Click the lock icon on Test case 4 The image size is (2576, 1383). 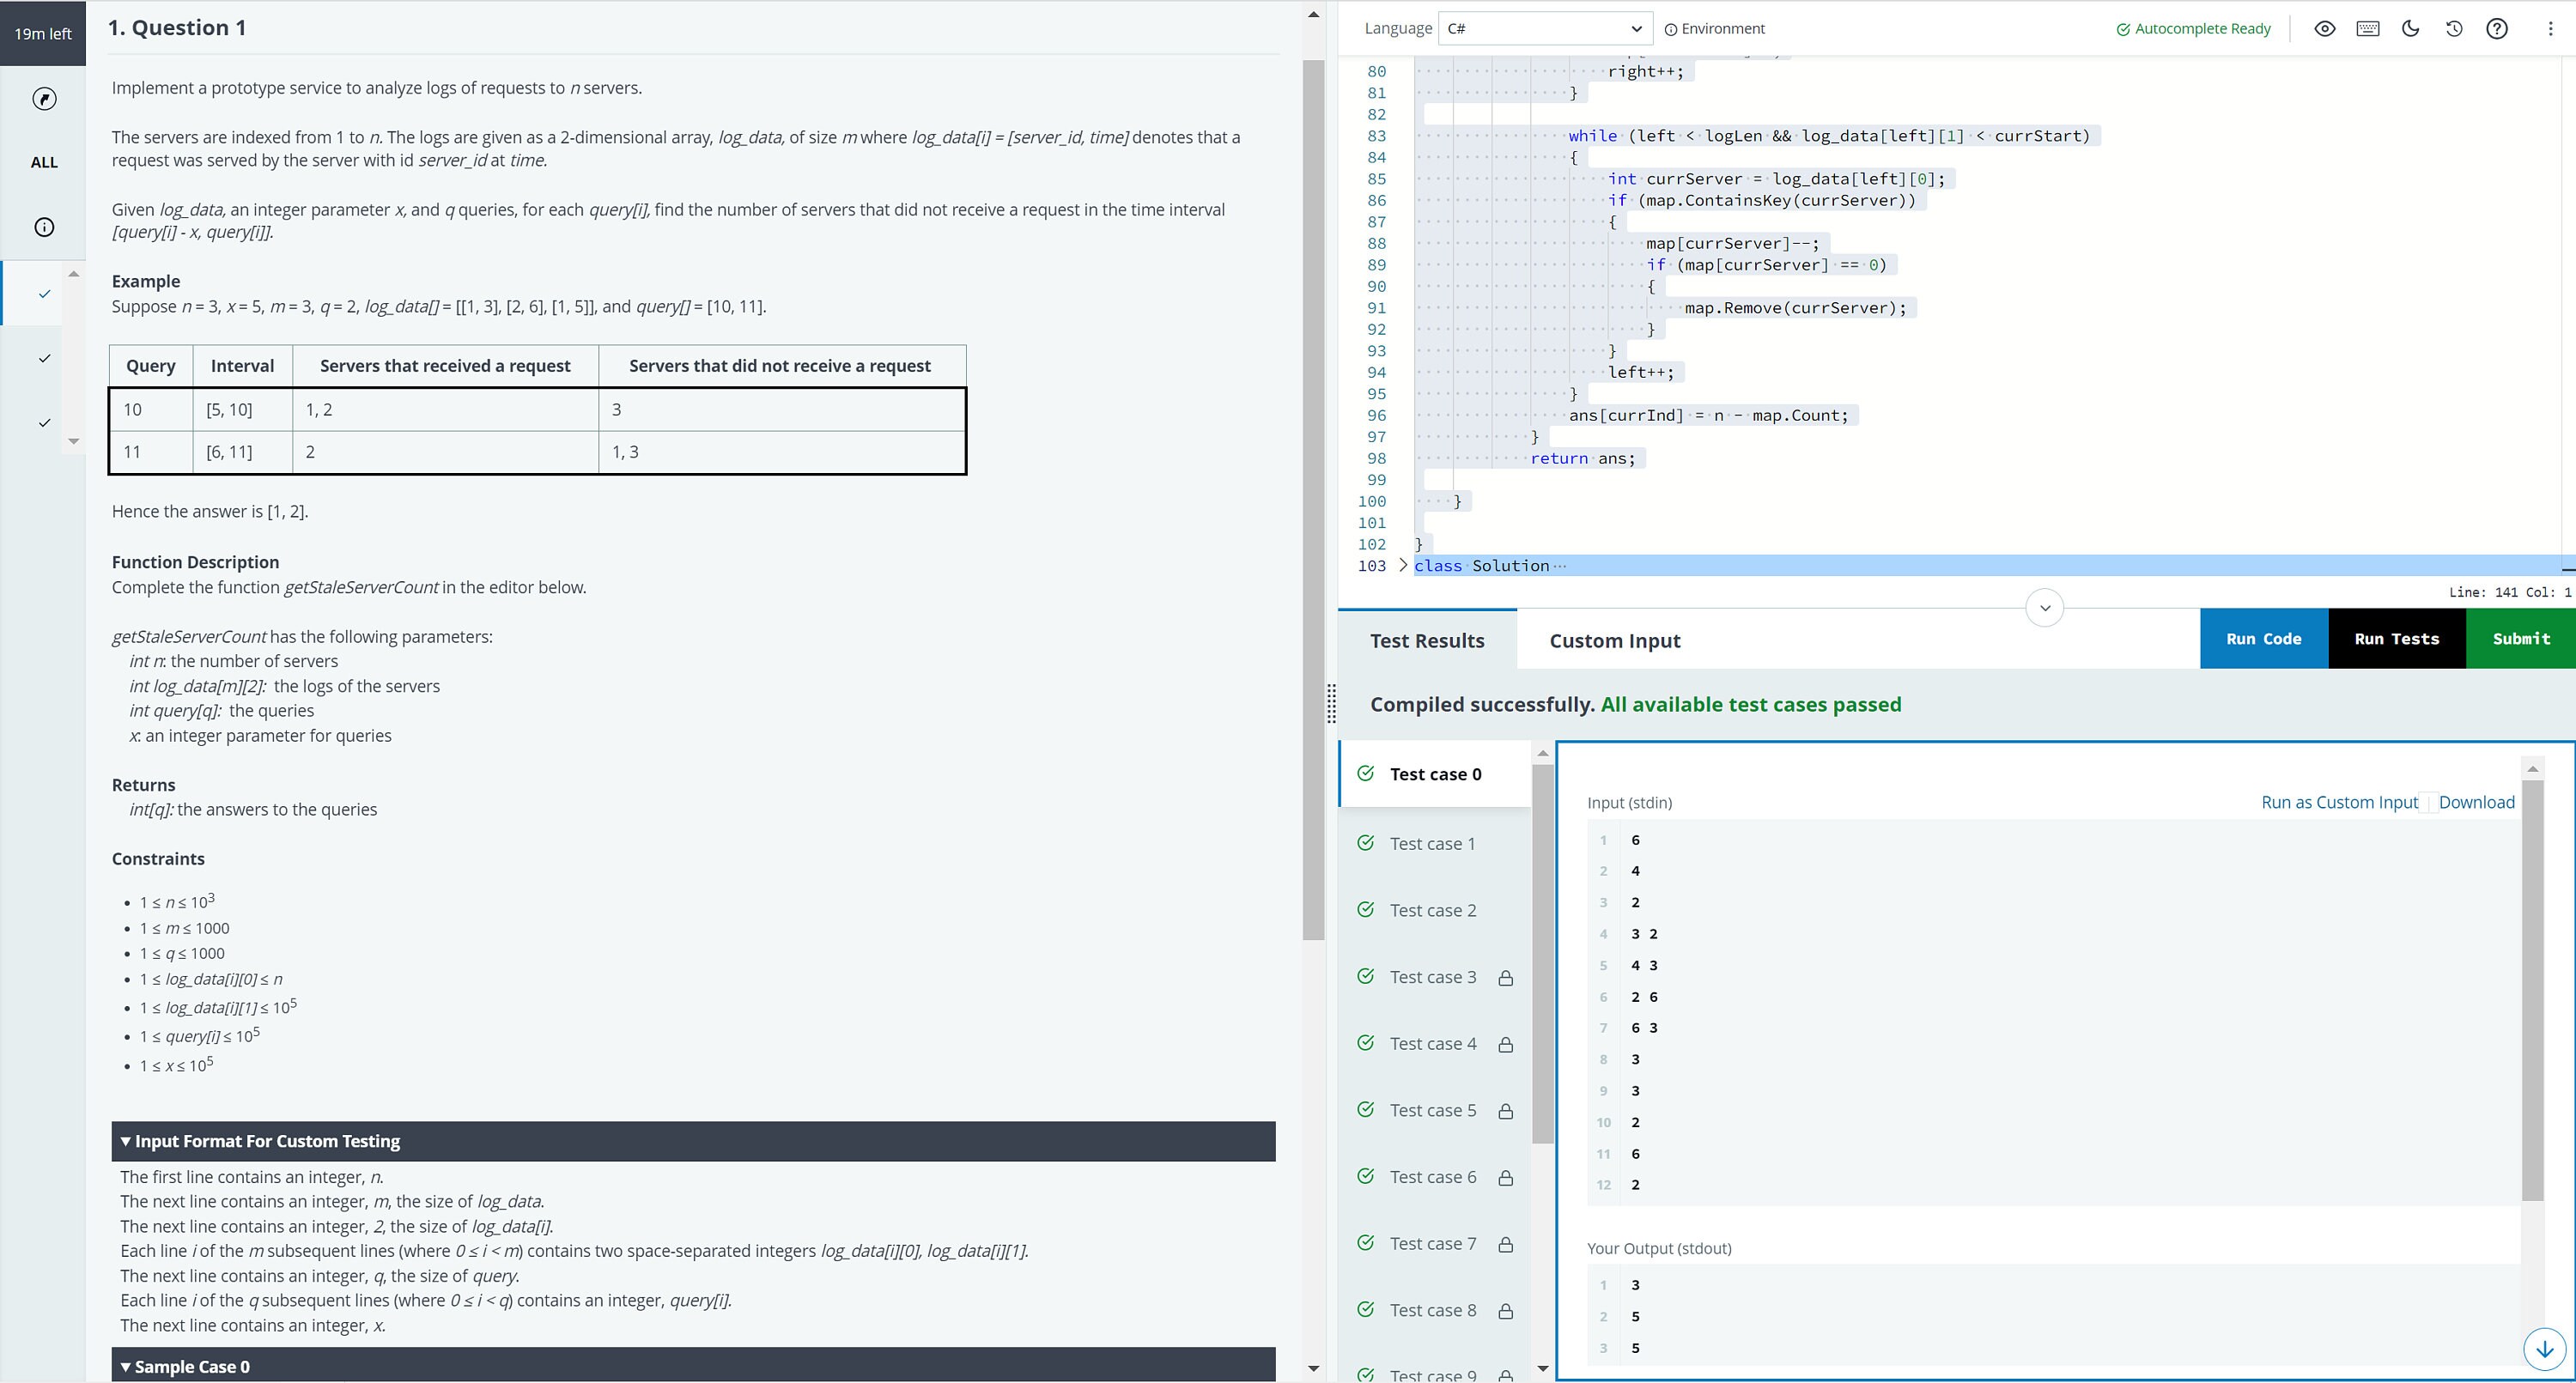[1505, 1044]
